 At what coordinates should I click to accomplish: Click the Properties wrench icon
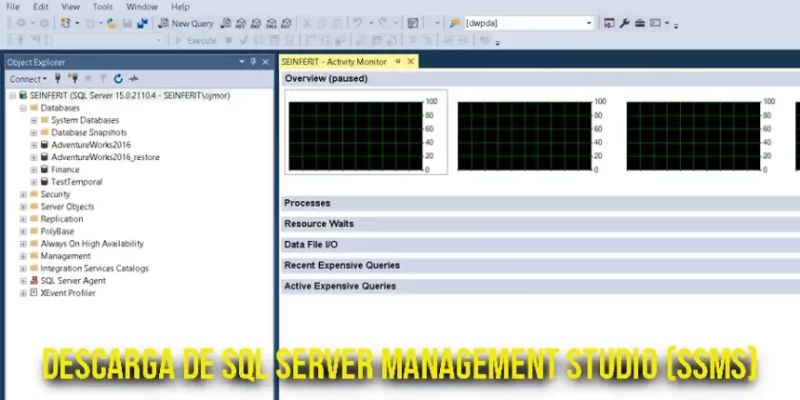pos(624,23)
